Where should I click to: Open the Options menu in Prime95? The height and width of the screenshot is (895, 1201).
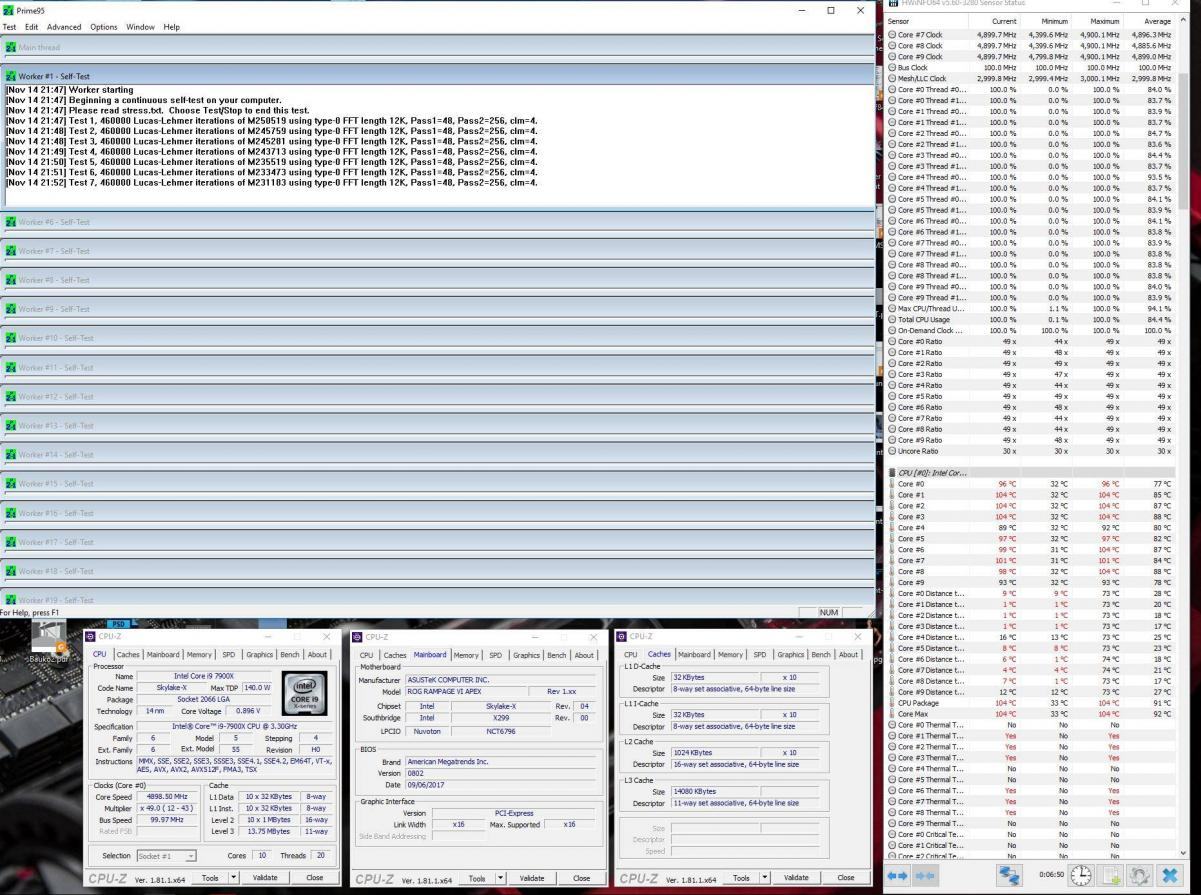(104, 27)
